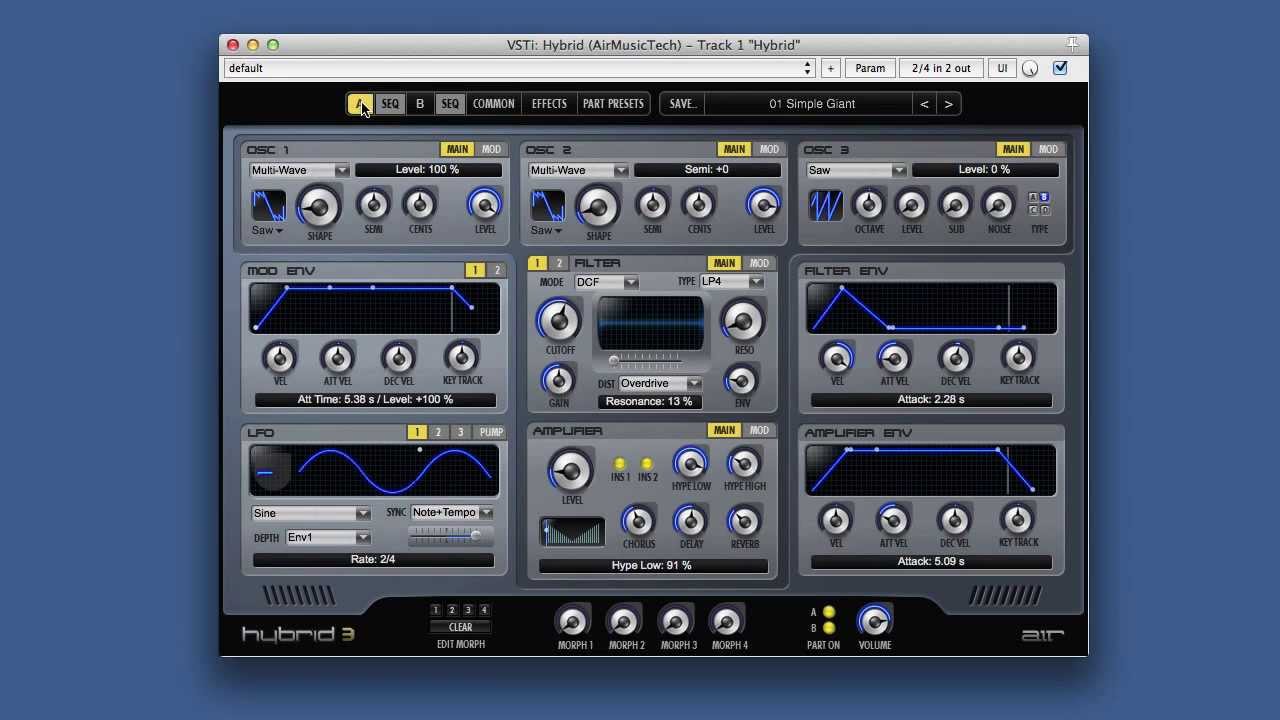Click the '01 Simple Giant' preset name
The image size is (1280, 720).
click(812, 104)
